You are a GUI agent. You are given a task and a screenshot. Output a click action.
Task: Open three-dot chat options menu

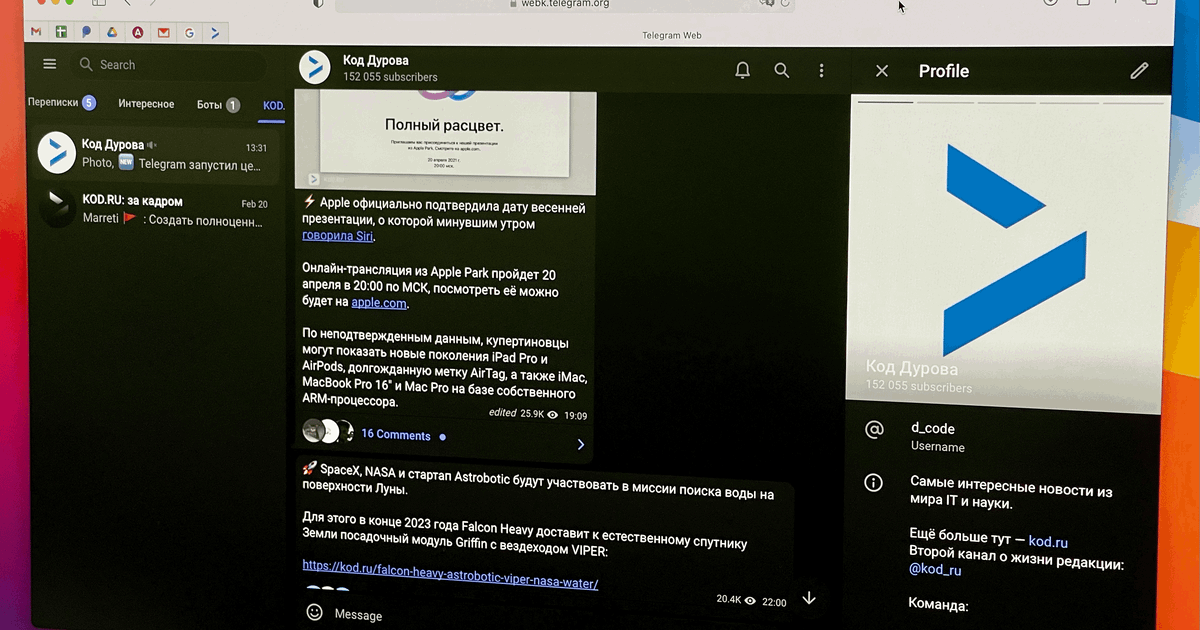pyautogui.click(x=821, y=71)
